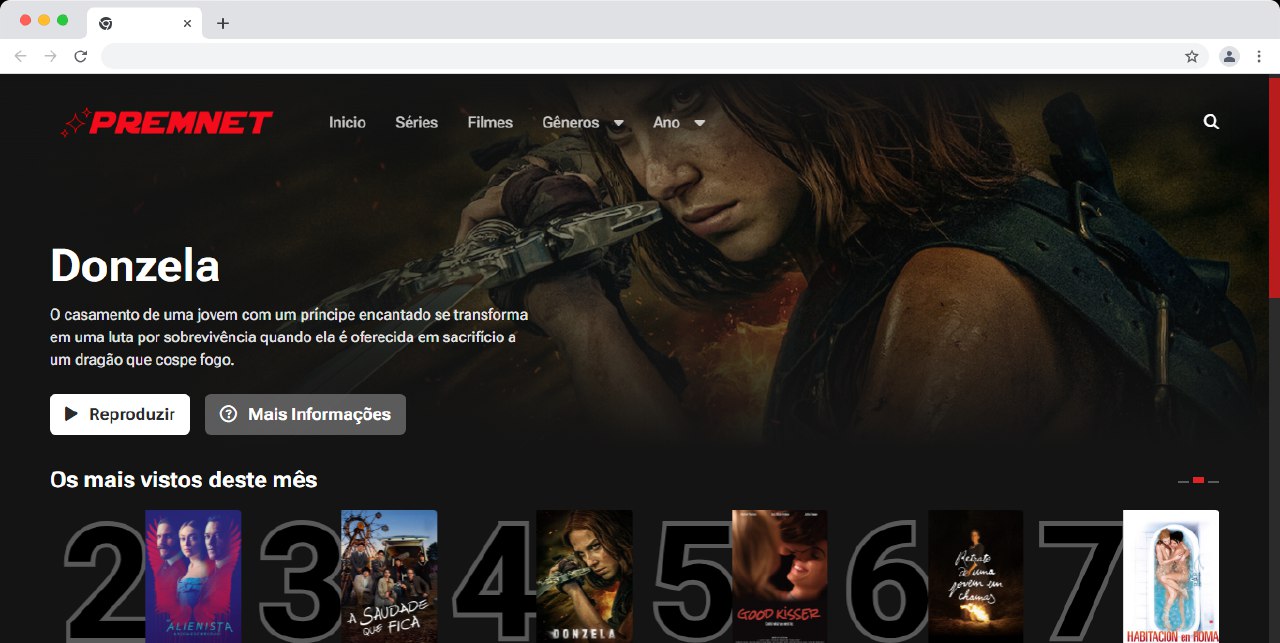Viewport: 1280px width, 643px height.
Task: Expand the Ano dropdown
Action: click(679, 122)
